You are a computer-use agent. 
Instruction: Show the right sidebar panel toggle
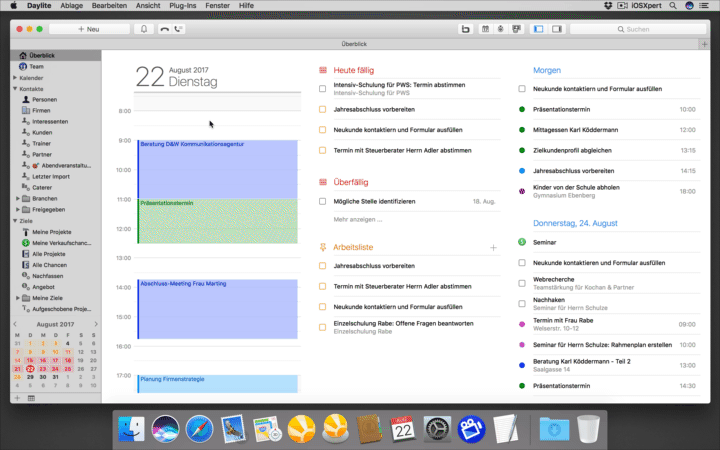(x=556, y=29)
